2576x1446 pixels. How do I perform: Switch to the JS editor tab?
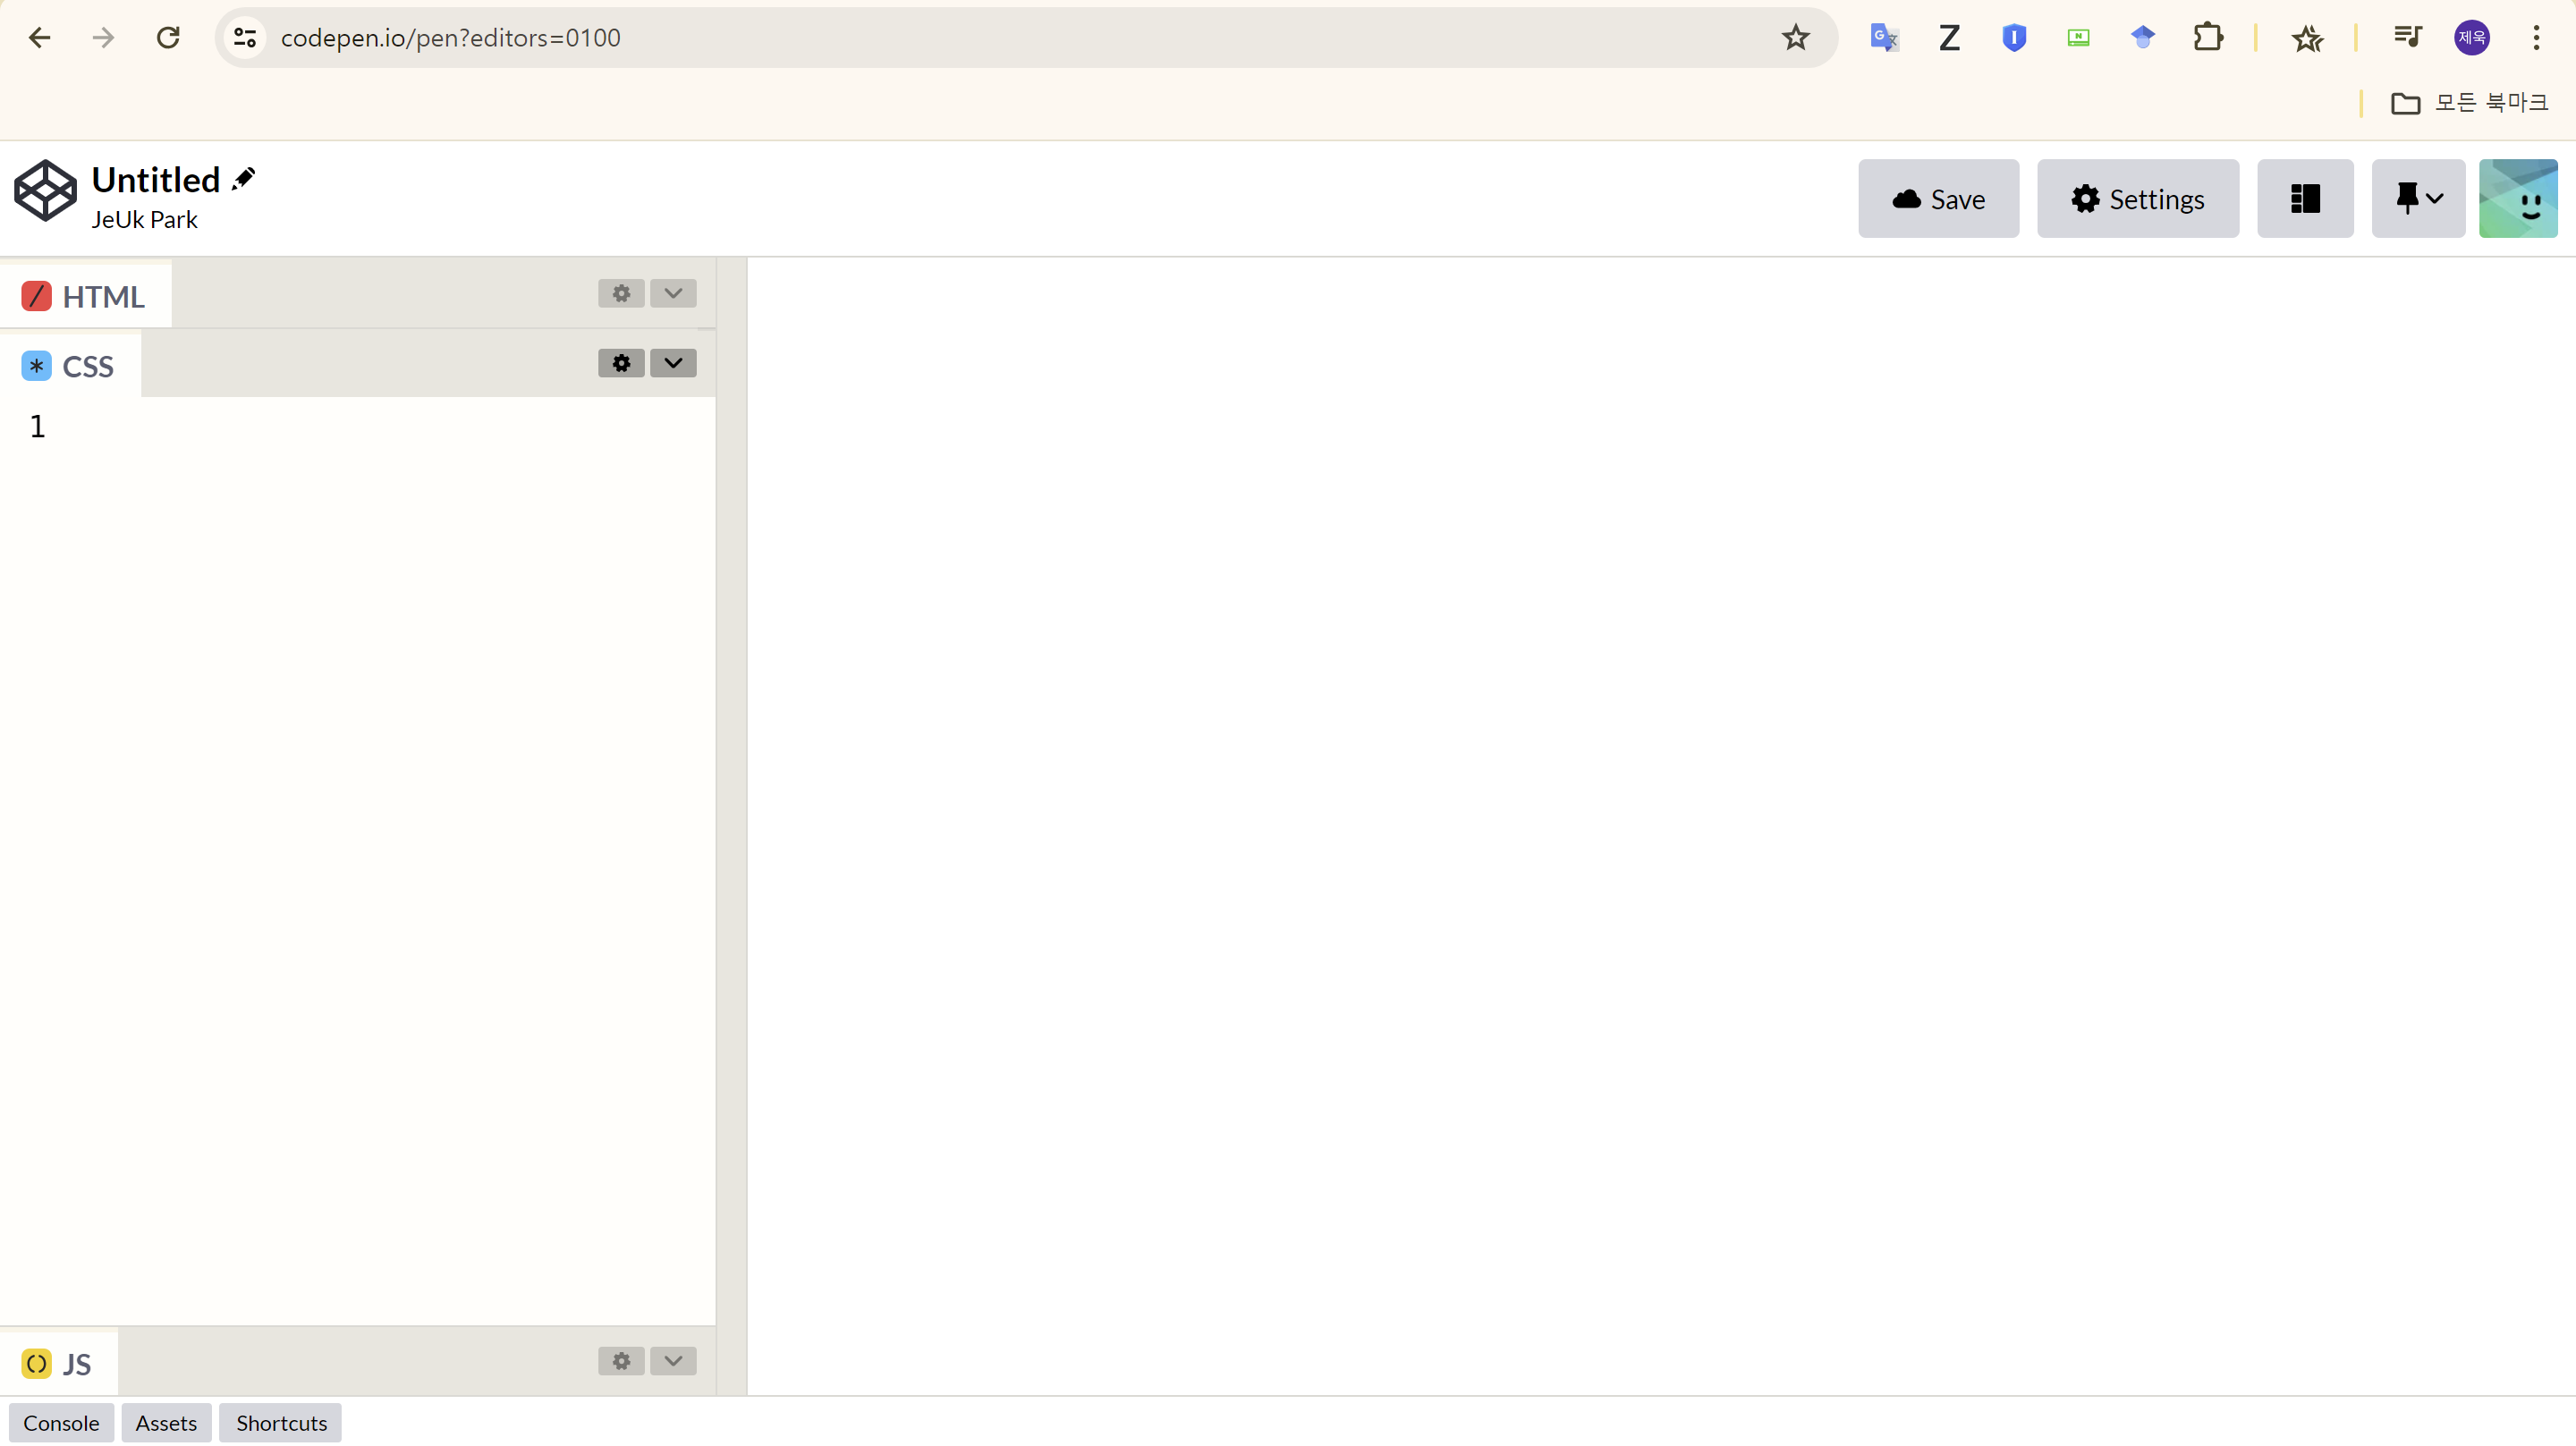[58, 1364]
